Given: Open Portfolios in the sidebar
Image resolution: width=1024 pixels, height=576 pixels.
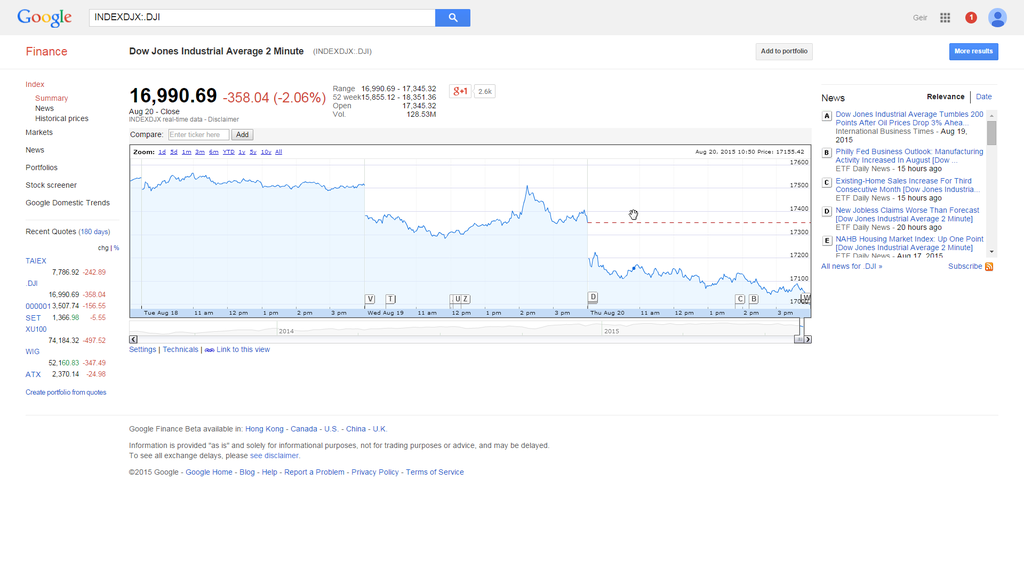Looking at the screenshot, I should click(41, 168).
